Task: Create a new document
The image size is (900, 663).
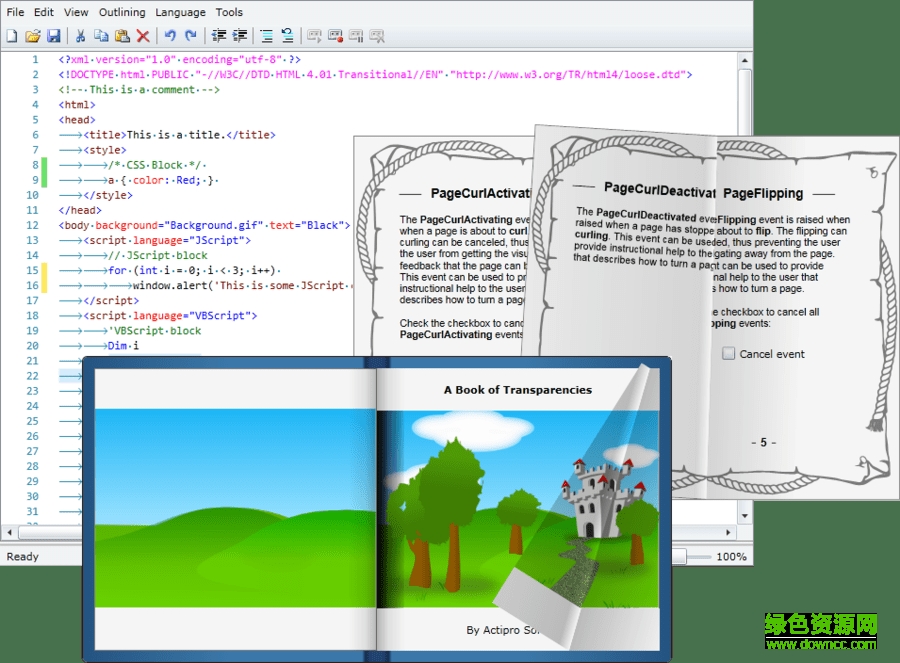Action: coord(13,35)
